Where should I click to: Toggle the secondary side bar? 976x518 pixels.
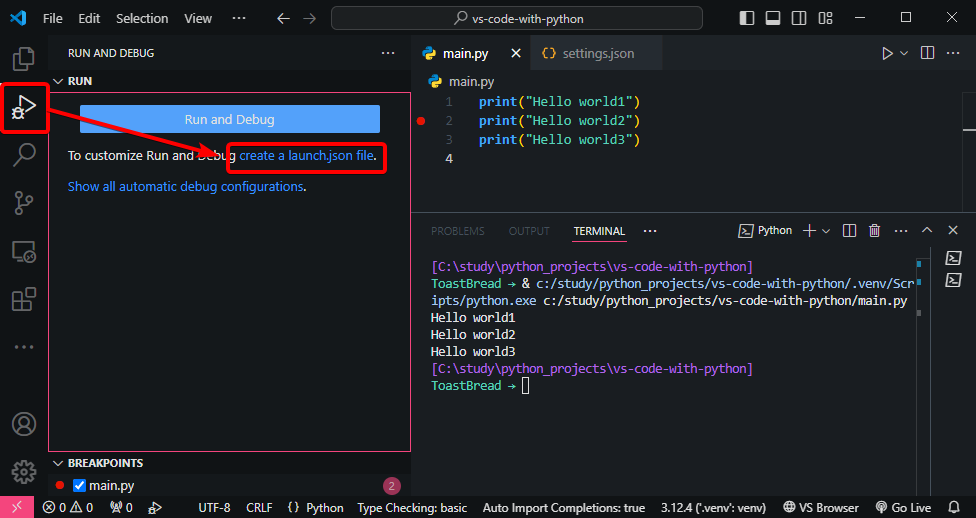click(799, 18)
